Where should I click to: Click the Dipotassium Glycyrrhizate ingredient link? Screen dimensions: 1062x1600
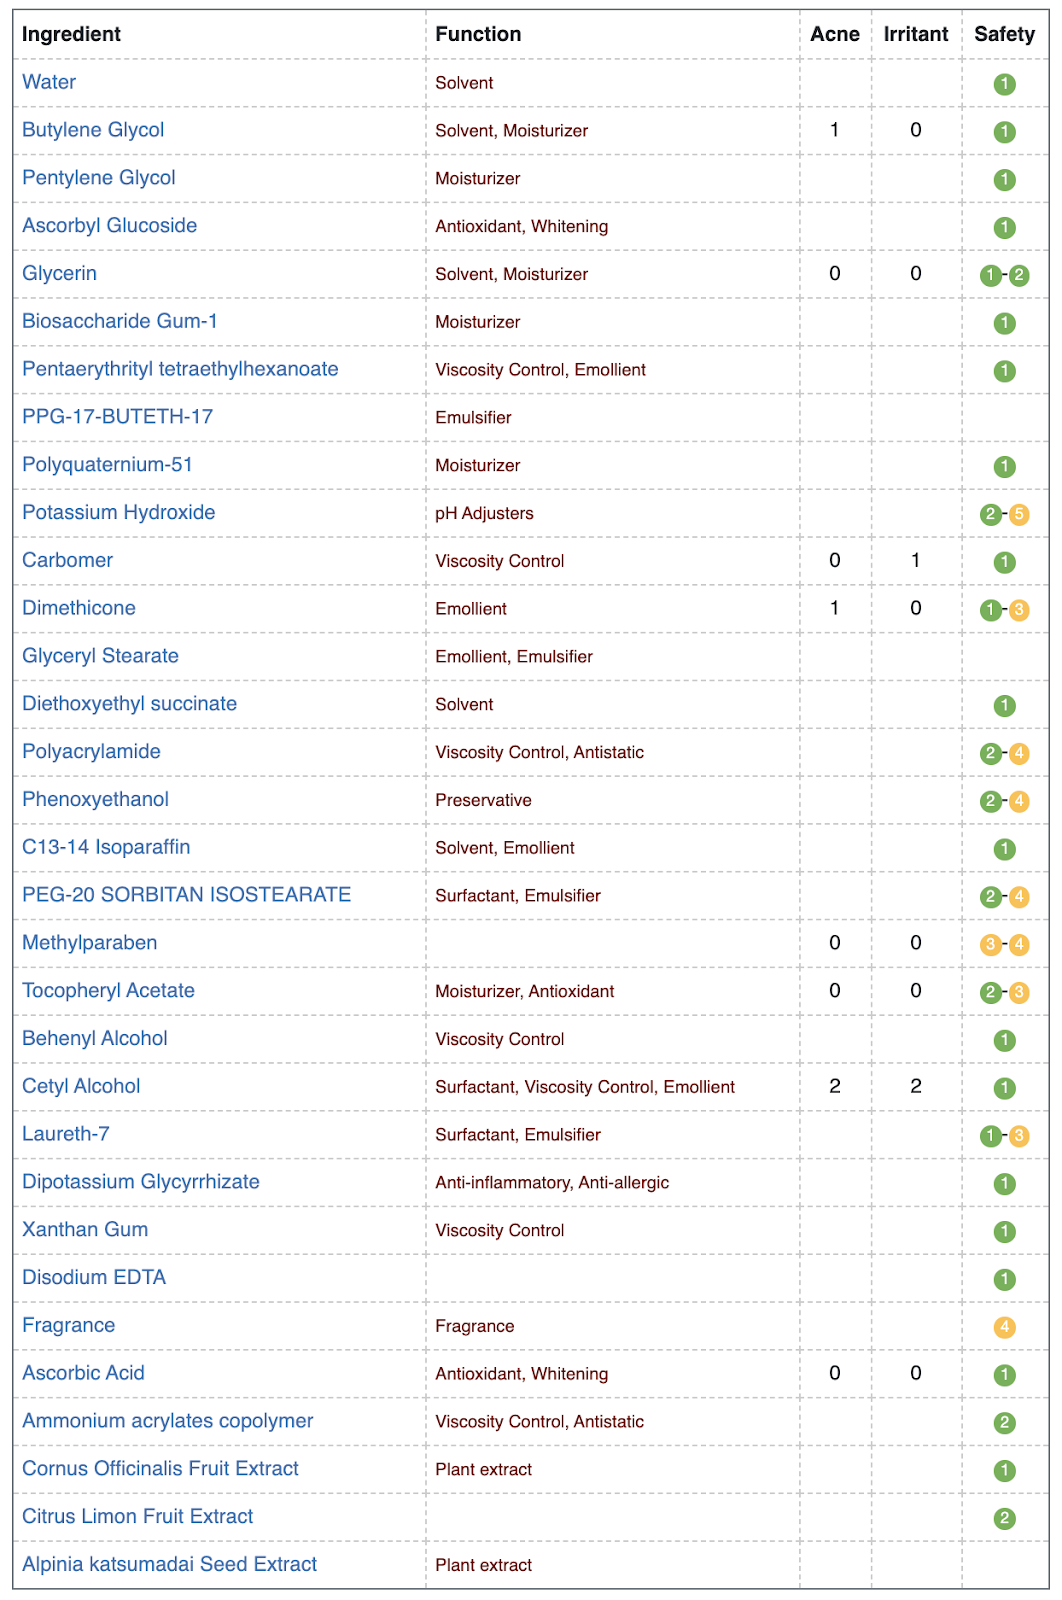(x=141, y=1182)
